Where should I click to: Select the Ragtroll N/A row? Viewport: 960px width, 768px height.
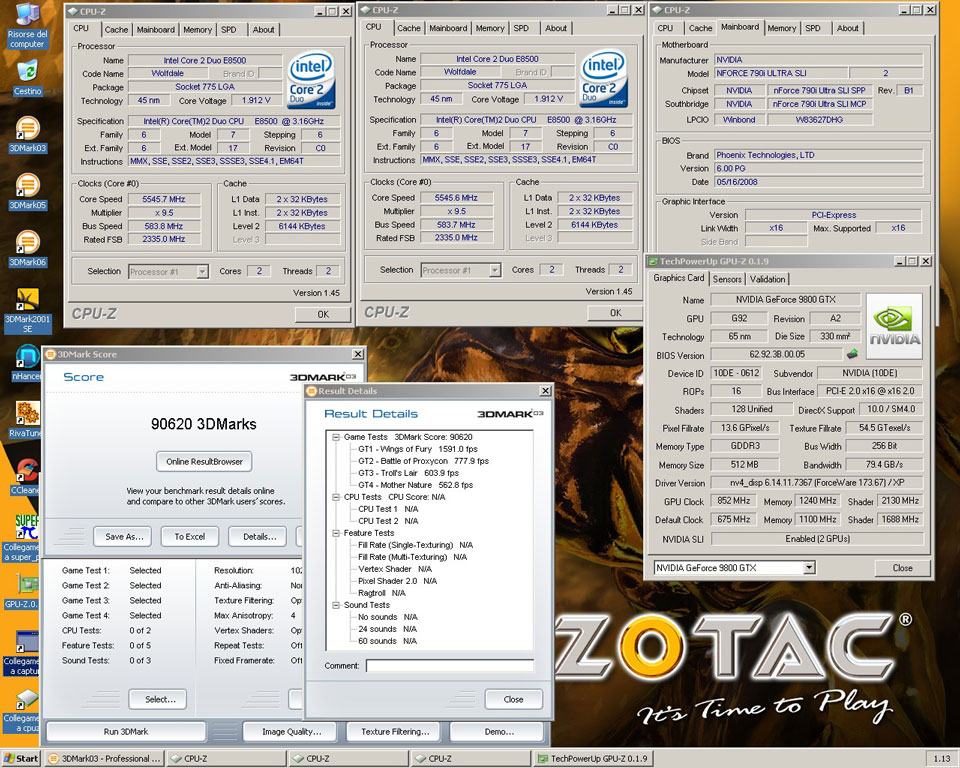point(382,593)
